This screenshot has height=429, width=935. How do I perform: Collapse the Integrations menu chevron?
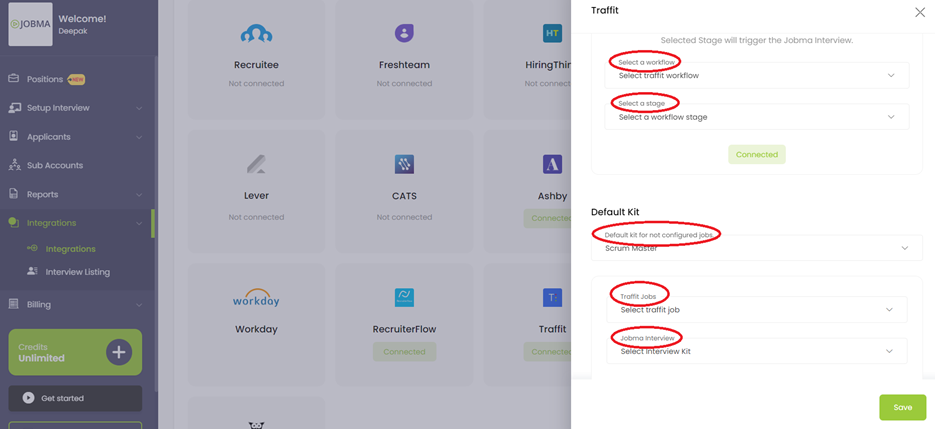[139, 223]
